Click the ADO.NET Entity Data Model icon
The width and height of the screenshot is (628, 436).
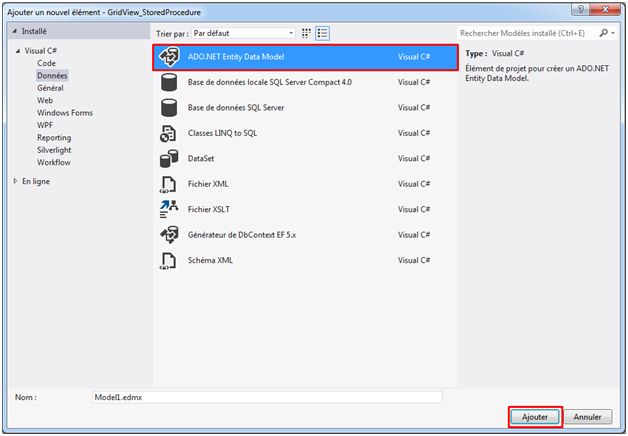tap(169, 57)
